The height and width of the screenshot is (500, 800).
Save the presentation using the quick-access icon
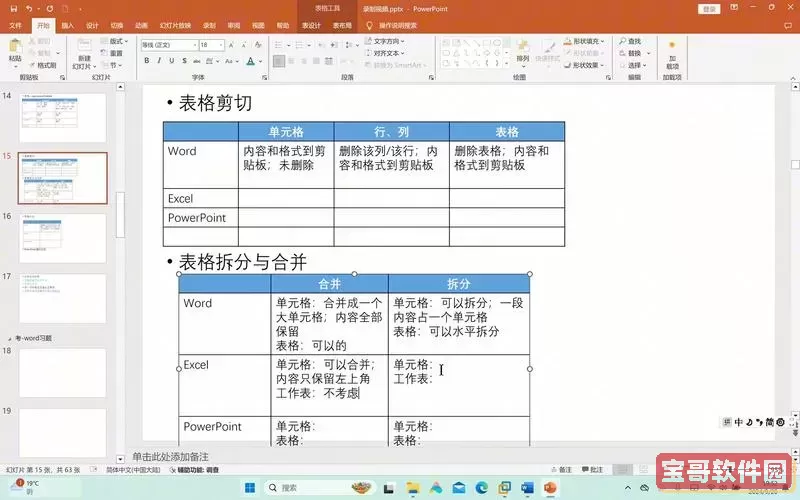pyautogui.click(x=14, y=9)
